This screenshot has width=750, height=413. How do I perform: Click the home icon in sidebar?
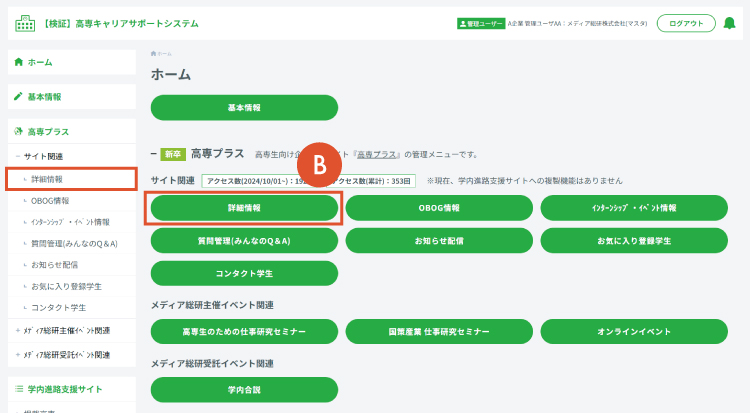coord(19,62)
